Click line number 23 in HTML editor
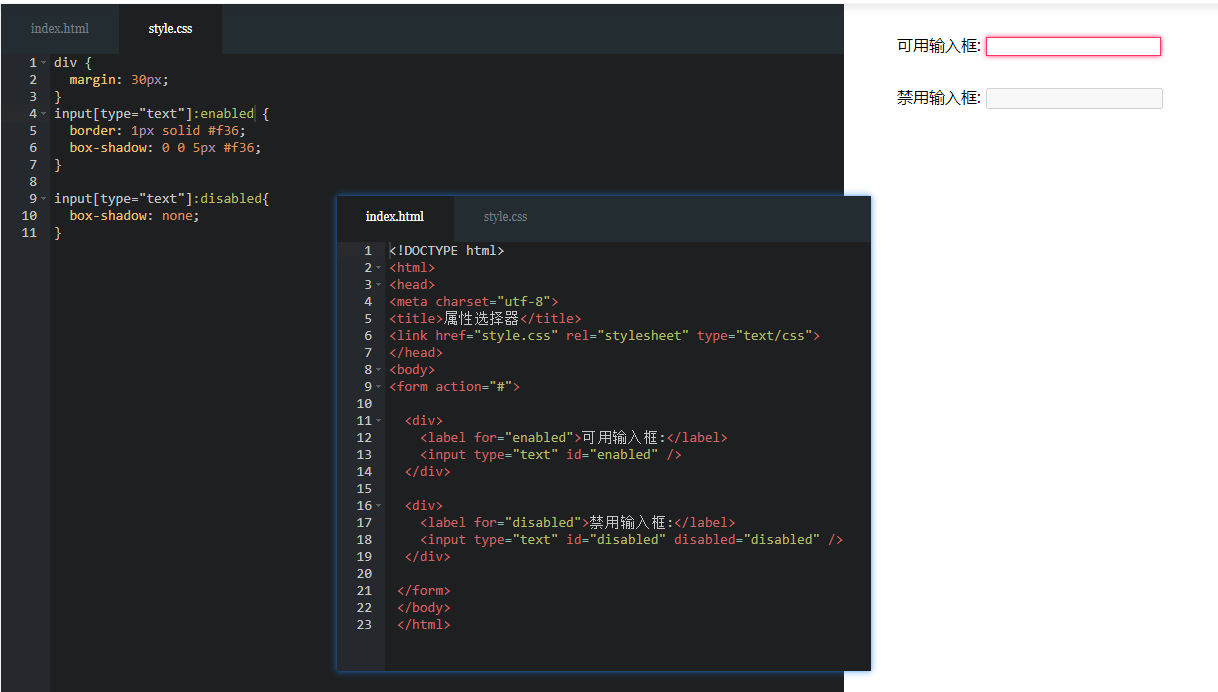This screenshot has width=1218, height=692. coord(364,625)
